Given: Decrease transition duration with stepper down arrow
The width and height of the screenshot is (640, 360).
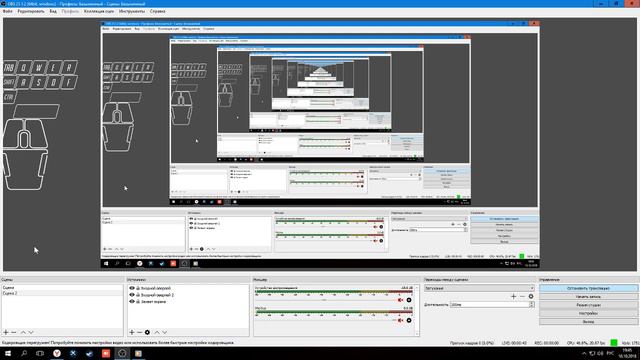Looking at the screenshot, I should [x=531, y=306].
